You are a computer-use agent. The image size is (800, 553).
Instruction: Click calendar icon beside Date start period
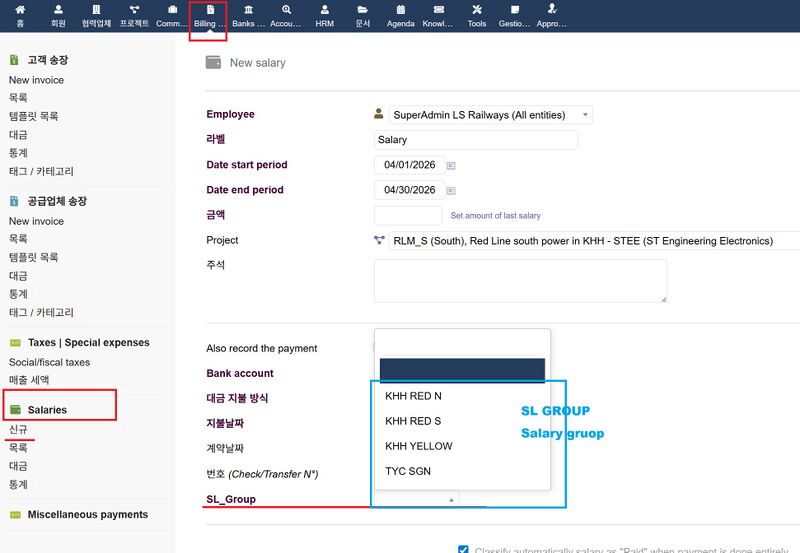pos(451,165)
